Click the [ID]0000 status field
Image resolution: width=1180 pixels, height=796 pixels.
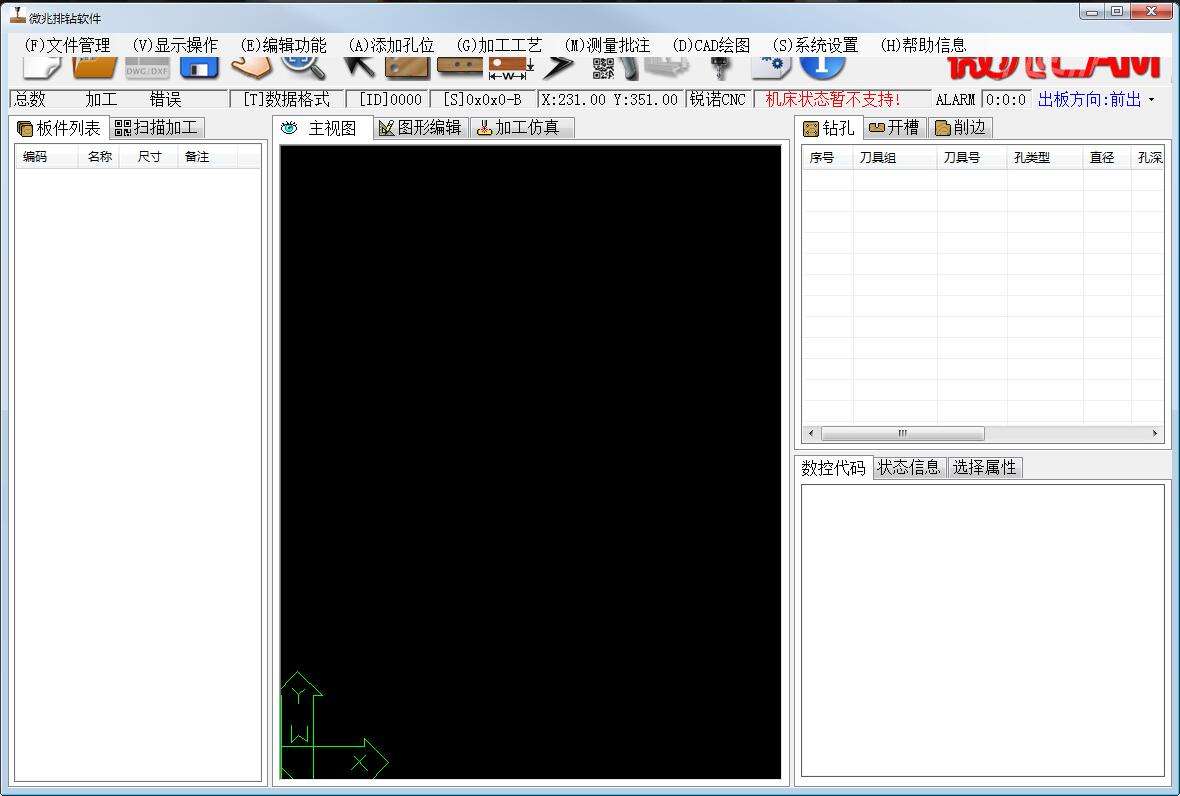tap(389, 99)
